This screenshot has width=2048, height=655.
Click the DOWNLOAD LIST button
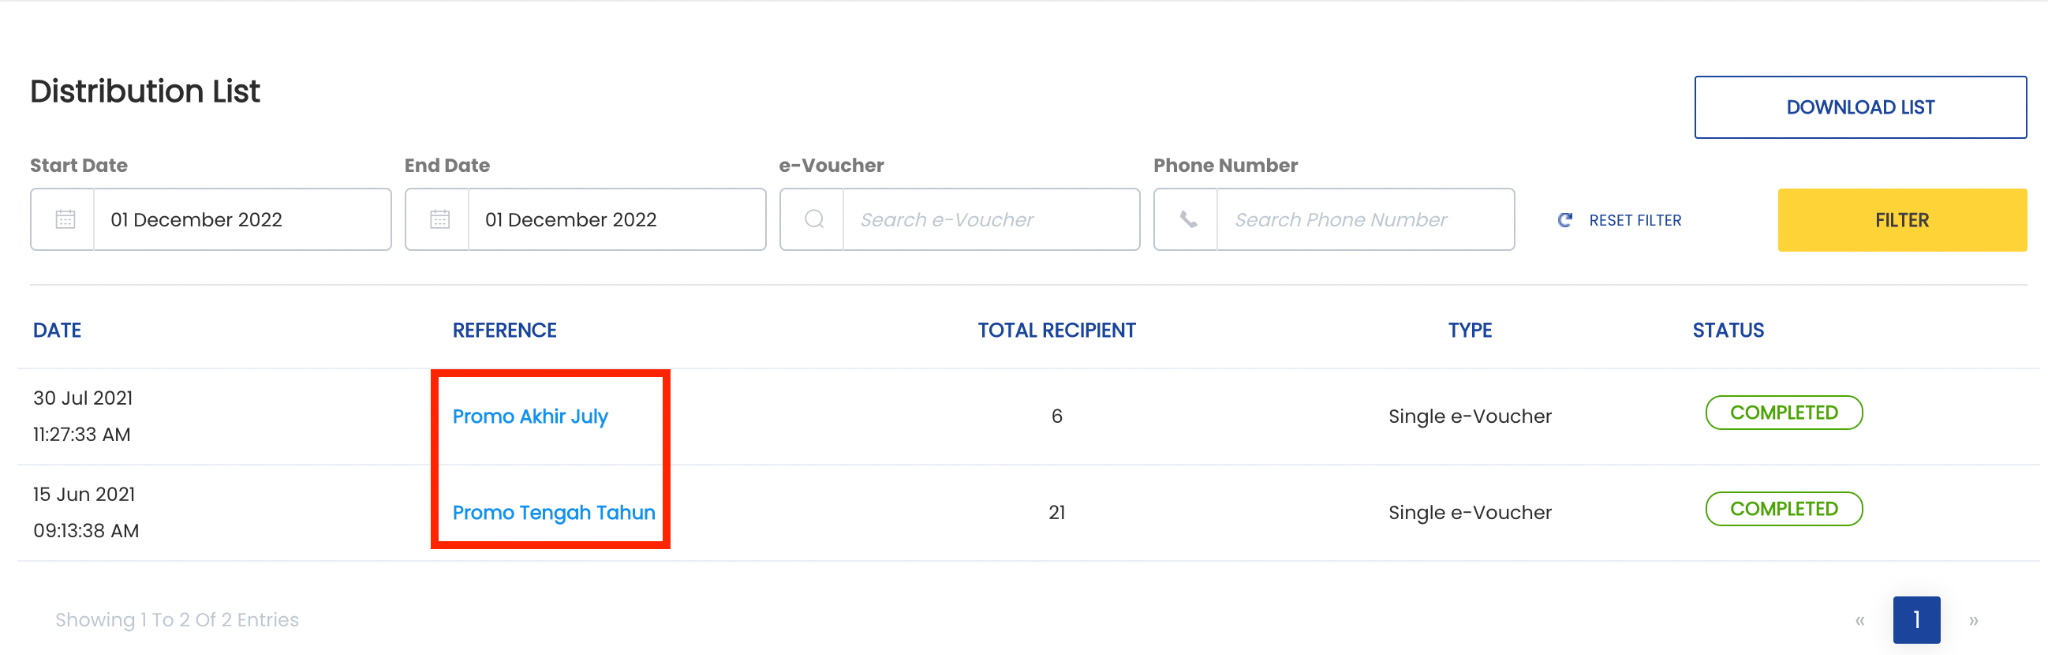click(1860, 107)
